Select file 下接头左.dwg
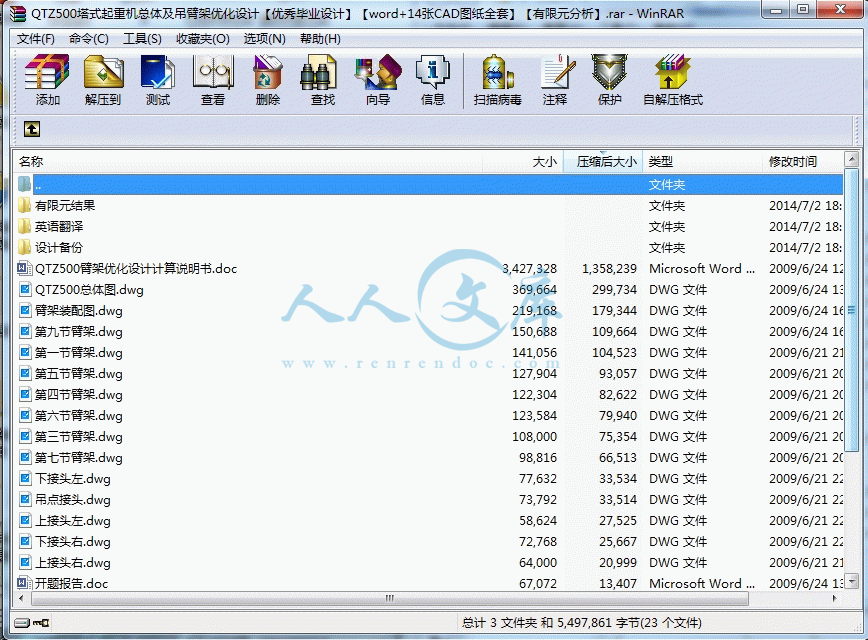The width and height of the screenshot is (868, 640). (73, 479)
